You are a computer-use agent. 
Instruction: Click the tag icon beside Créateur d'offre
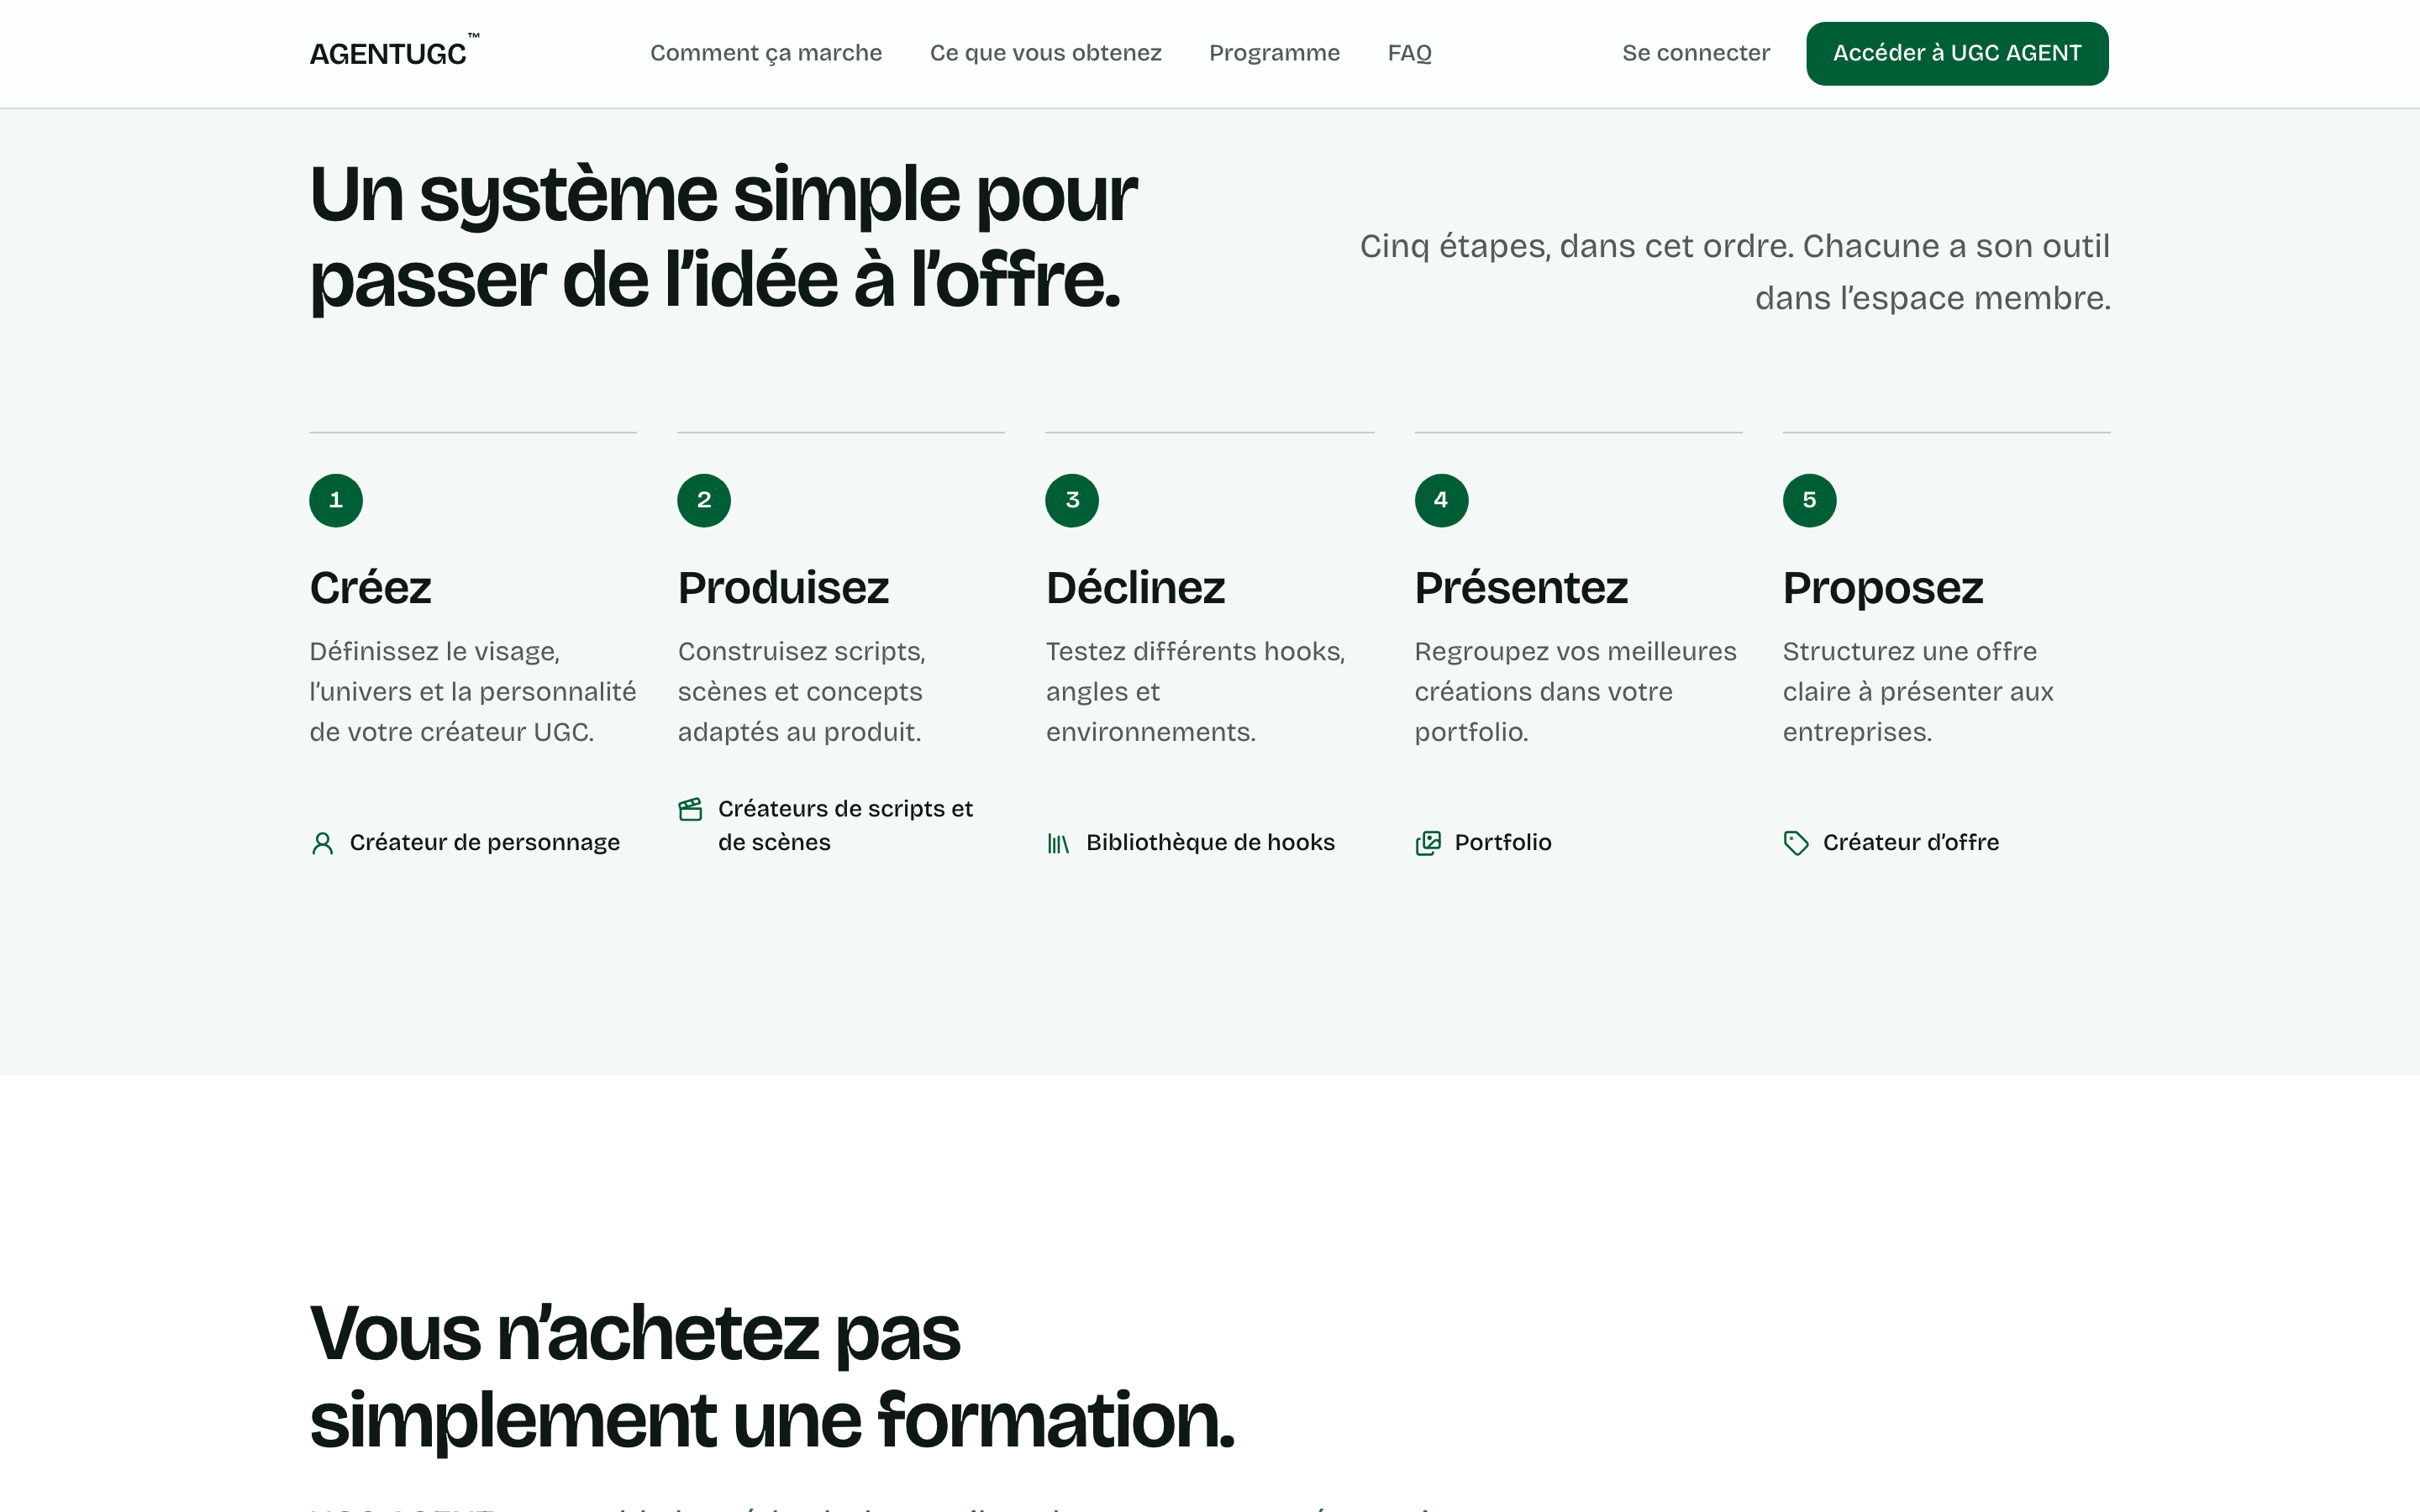[x=1796, y=843]
